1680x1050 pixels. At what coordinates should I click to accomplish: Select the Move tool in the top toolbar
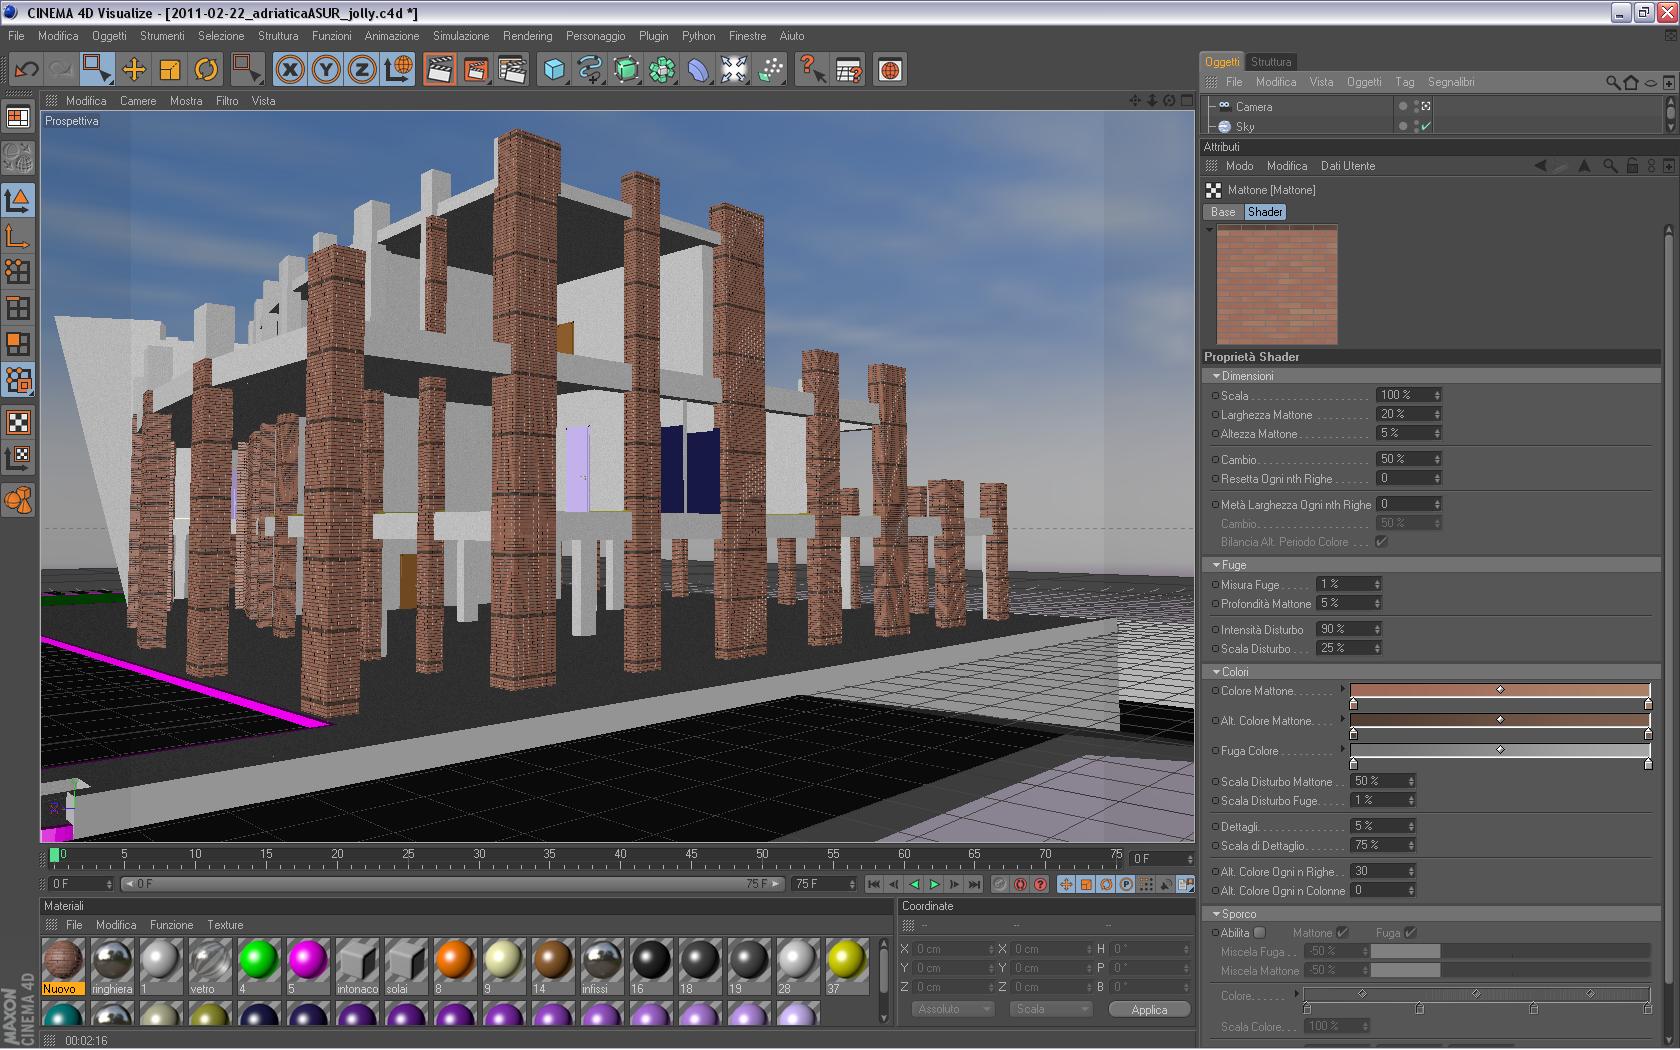pyautogui.click(x=134, y=70)
